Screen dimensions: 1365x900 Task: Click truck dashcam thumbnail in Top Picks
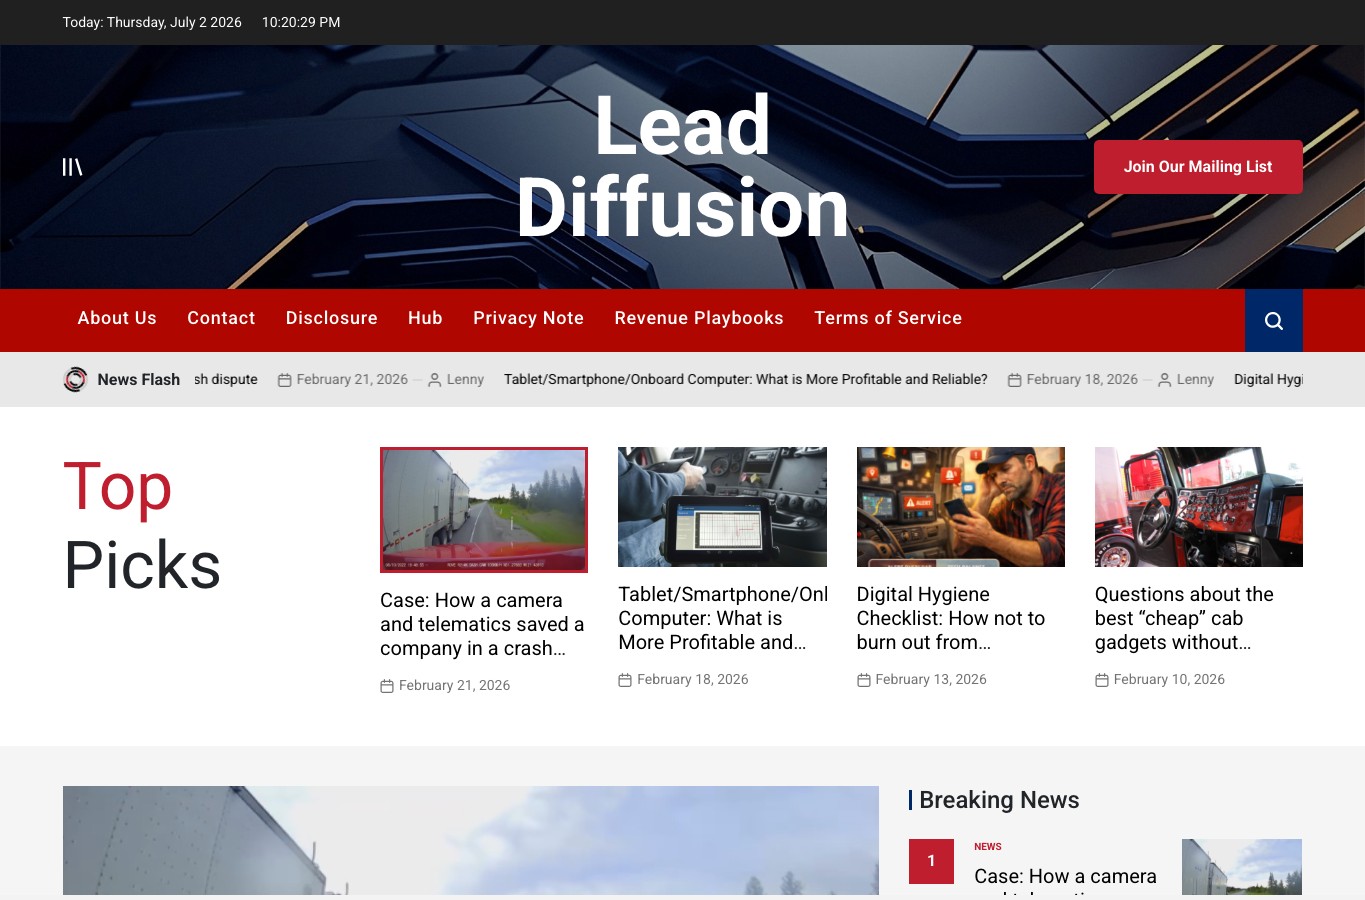[x=484, y=510]
